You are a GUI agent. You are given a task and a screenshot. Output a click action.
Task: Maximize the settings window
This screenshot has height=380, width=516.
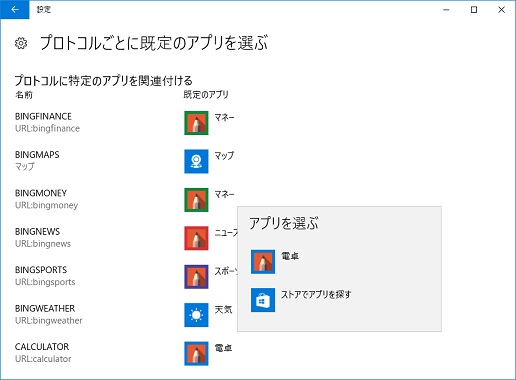[474, 10]
